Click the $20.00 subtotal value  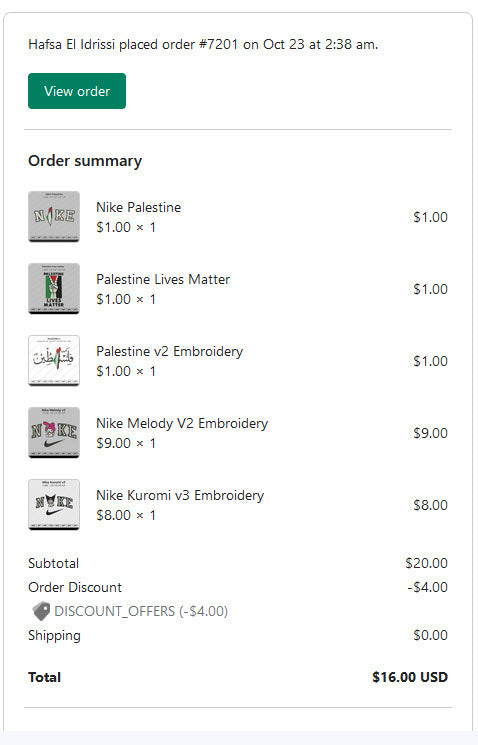pos(427,563)
